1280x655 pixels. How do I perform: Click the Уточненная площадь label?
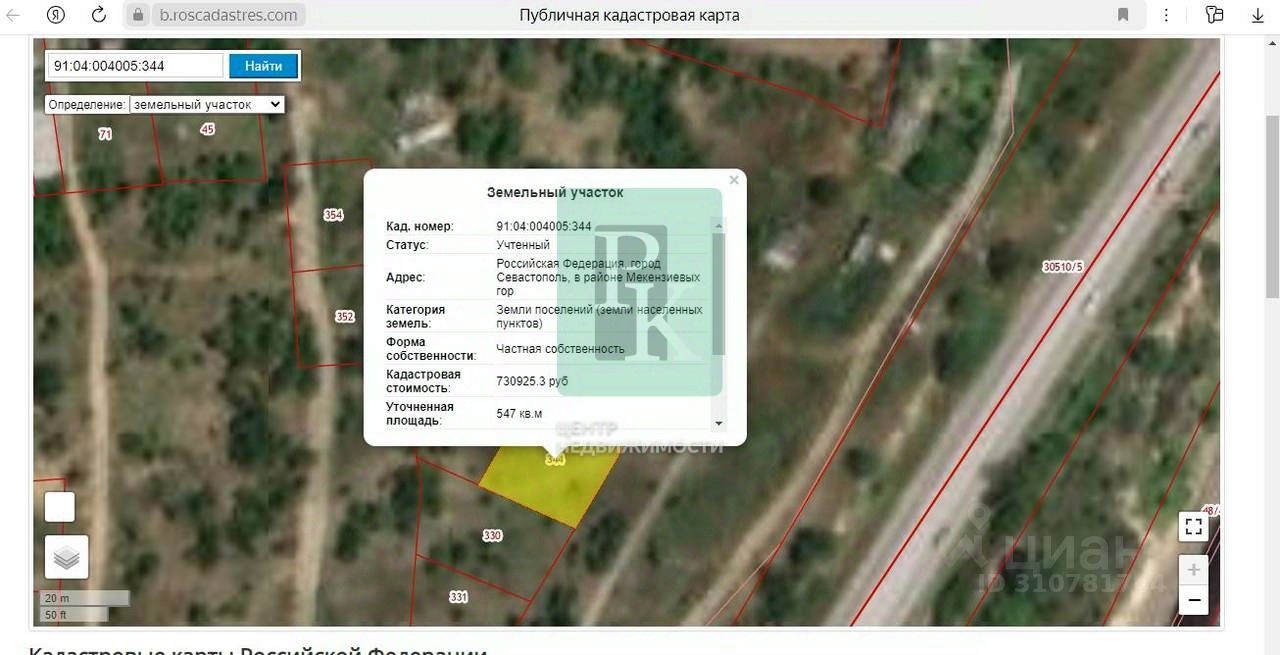[420, 413]
